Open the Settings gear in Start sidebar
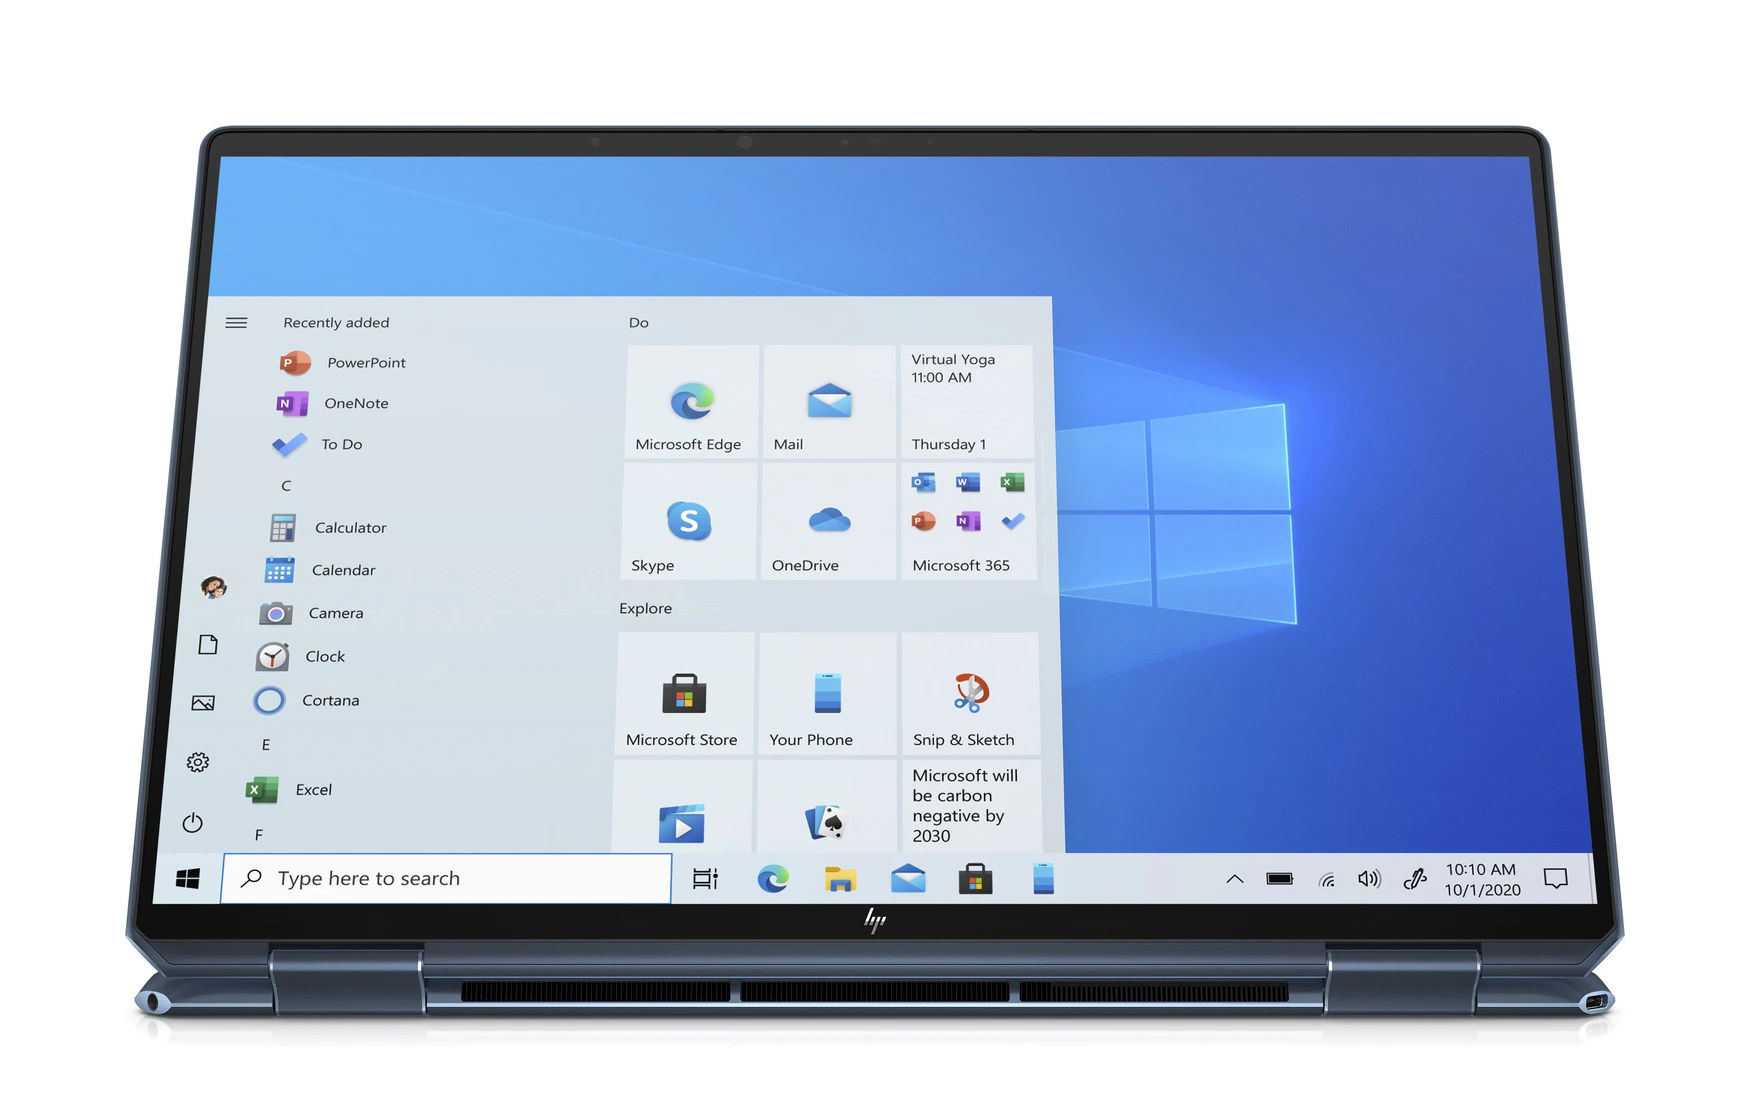This screenshot has width=1750, height=1115. pos(198,763)
